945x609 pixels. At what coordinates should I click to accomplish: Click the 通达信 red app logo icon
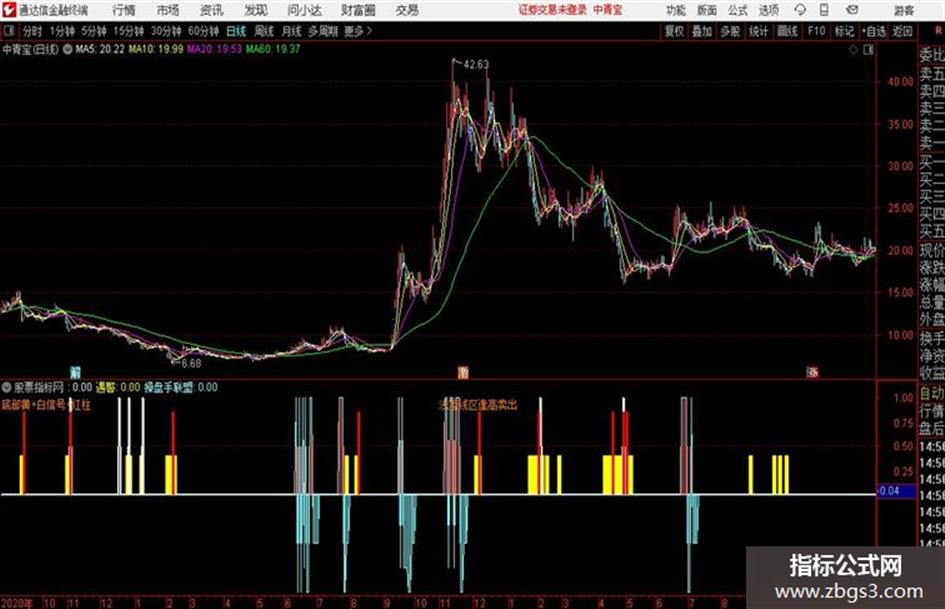pos(9,10)
